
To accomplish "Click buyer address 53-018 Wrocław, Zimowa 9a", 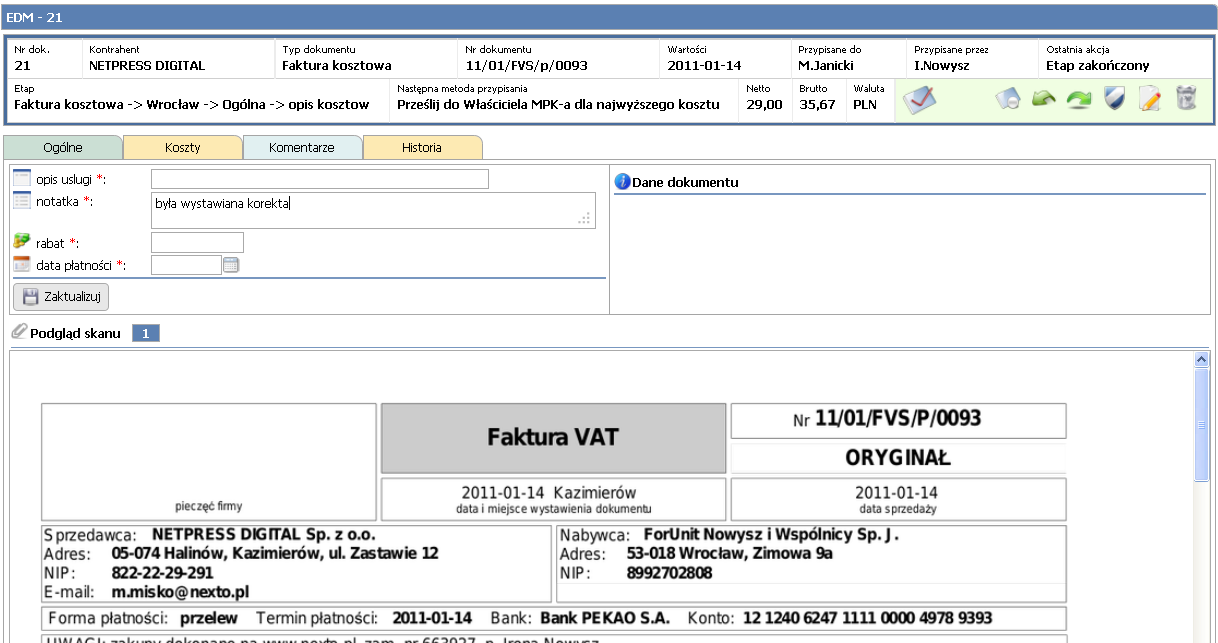I will point(730,554).
